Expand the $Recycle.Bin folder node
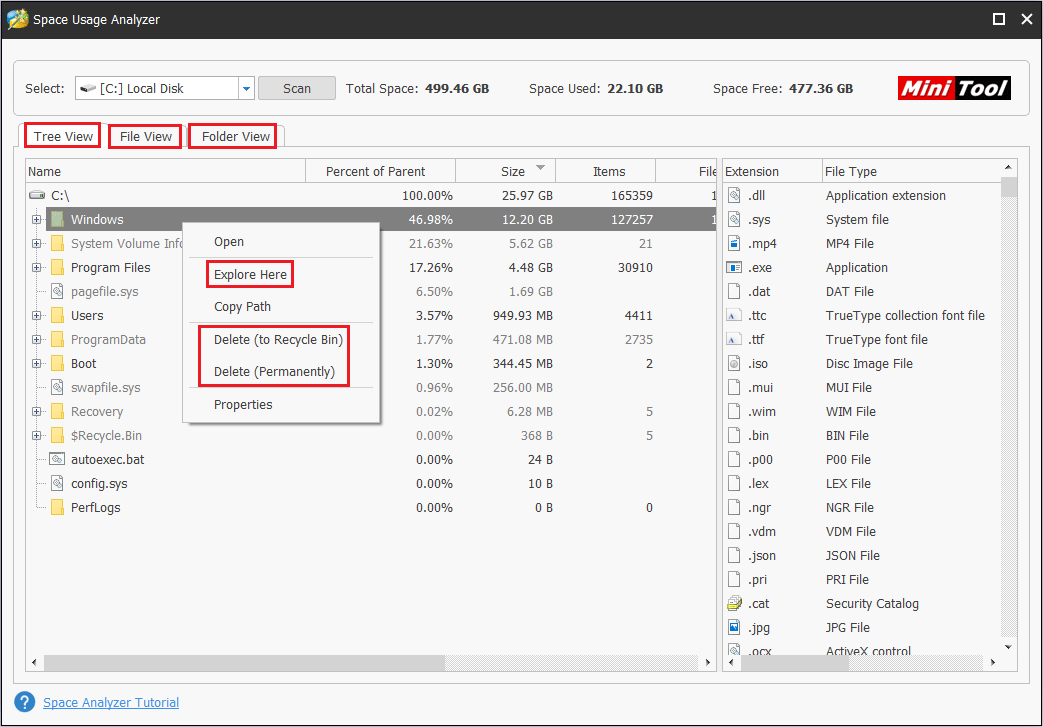1043x727 pixels. coord(37,436)
